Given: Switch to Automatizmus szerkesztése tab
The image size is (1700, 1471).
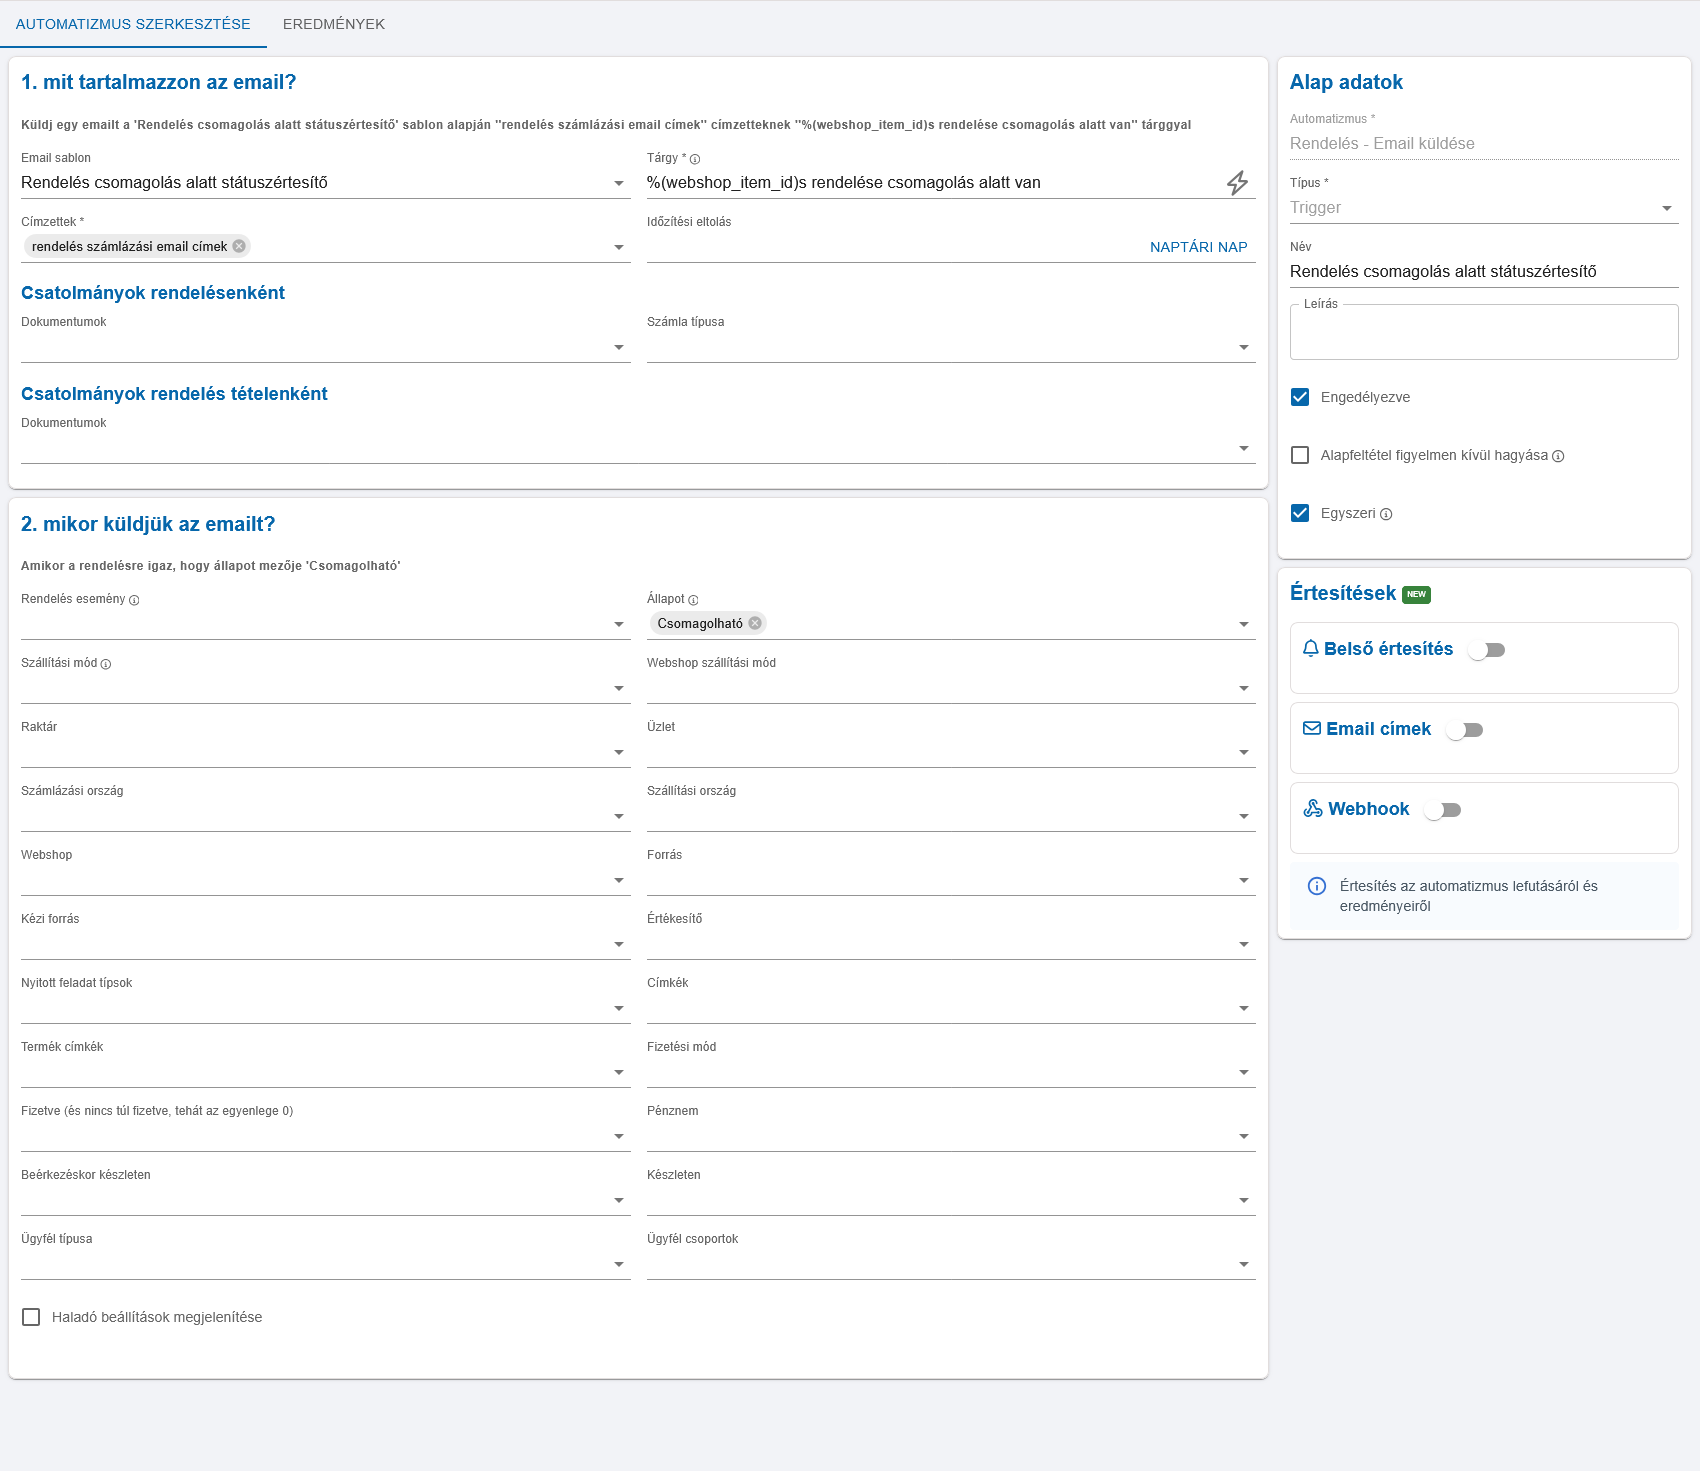Looking at the screenshot, I should tap(133, 24).
